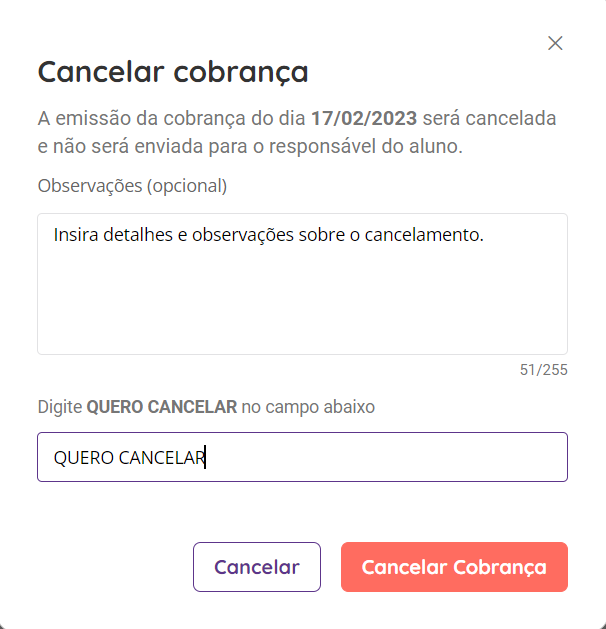Screen dimensions: 606x629
Task: Click the words 'no campo abaixo'
Action: pyautogui.click(x=308, y=407)
